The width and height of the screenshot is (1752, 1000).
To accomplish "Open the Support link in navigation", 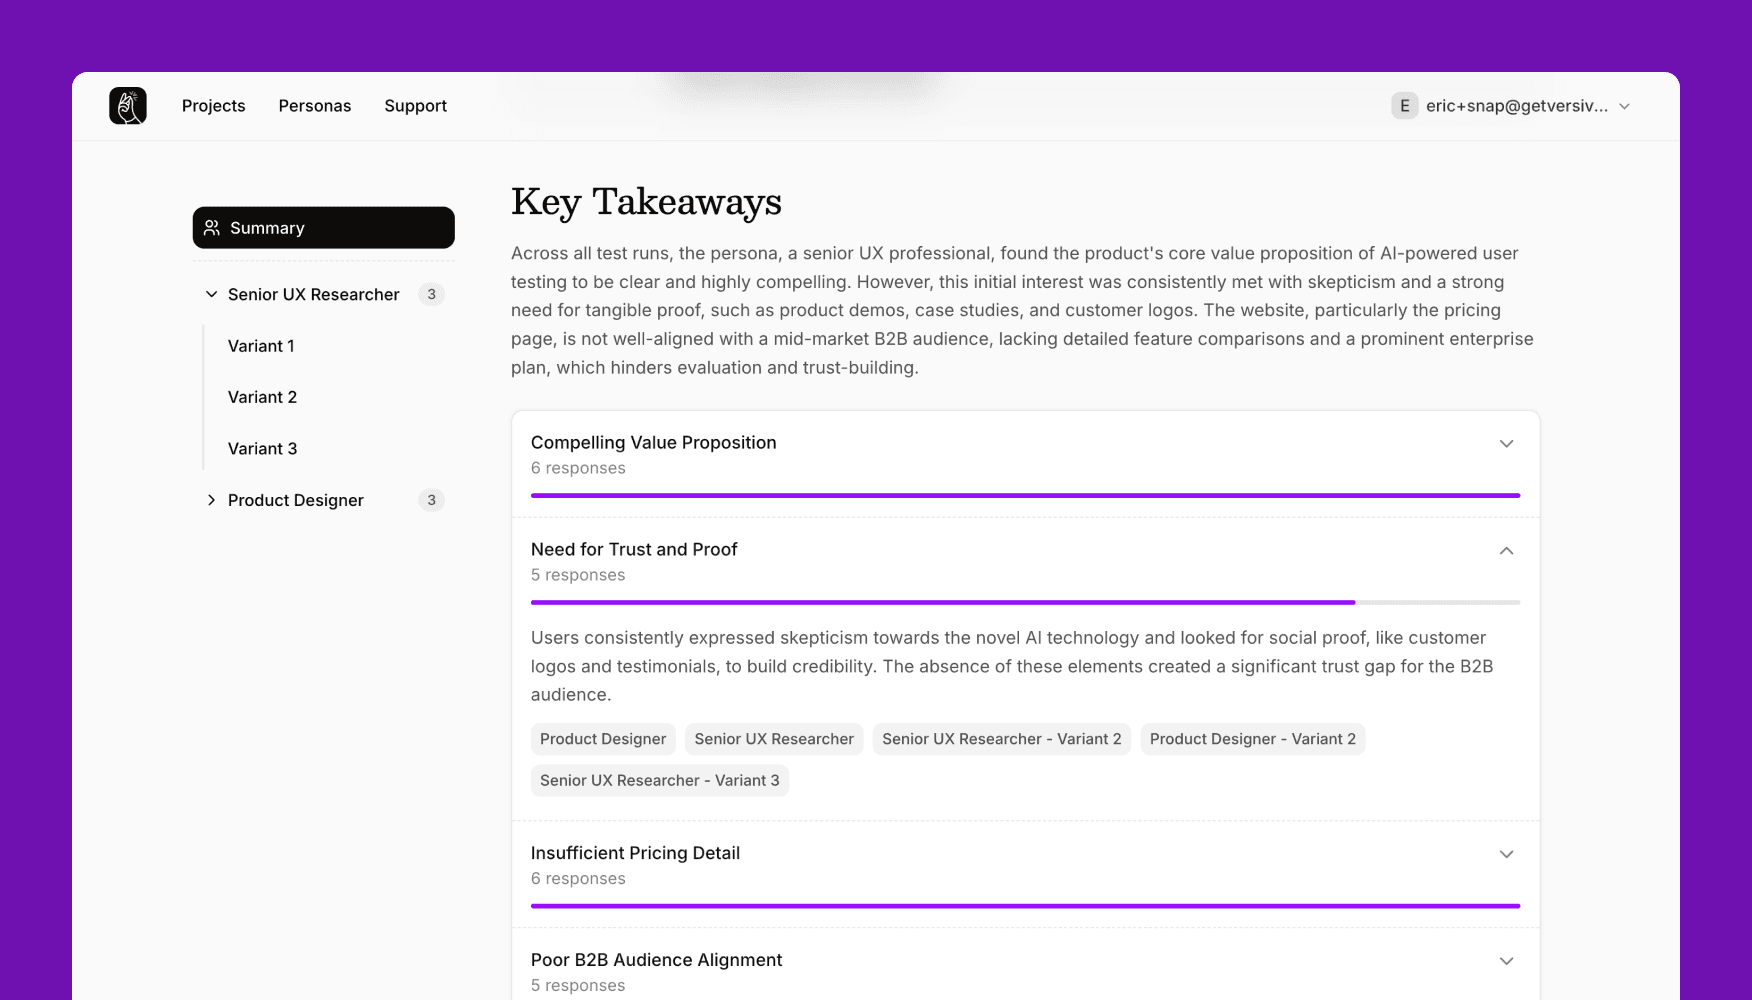I will click(x=415, y=106).
